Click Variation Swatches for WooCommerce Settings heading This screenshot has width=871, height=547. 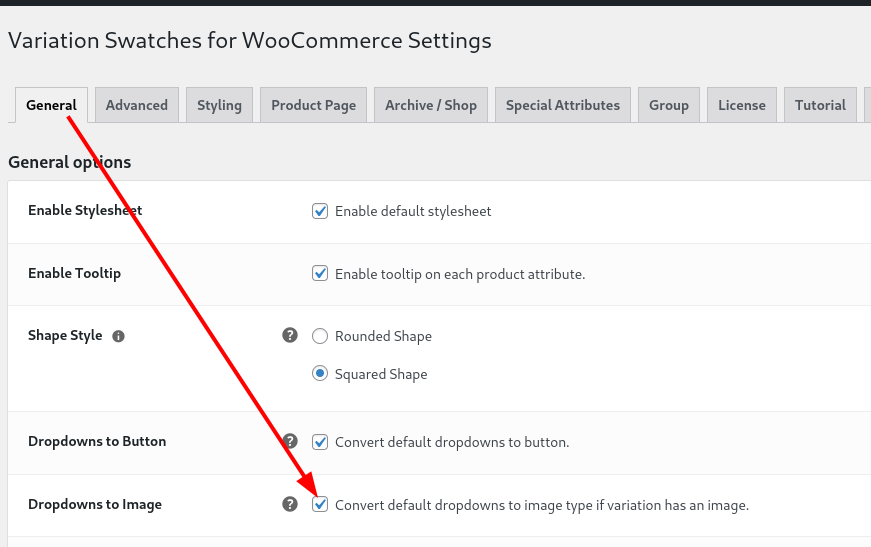pos(250,41)
